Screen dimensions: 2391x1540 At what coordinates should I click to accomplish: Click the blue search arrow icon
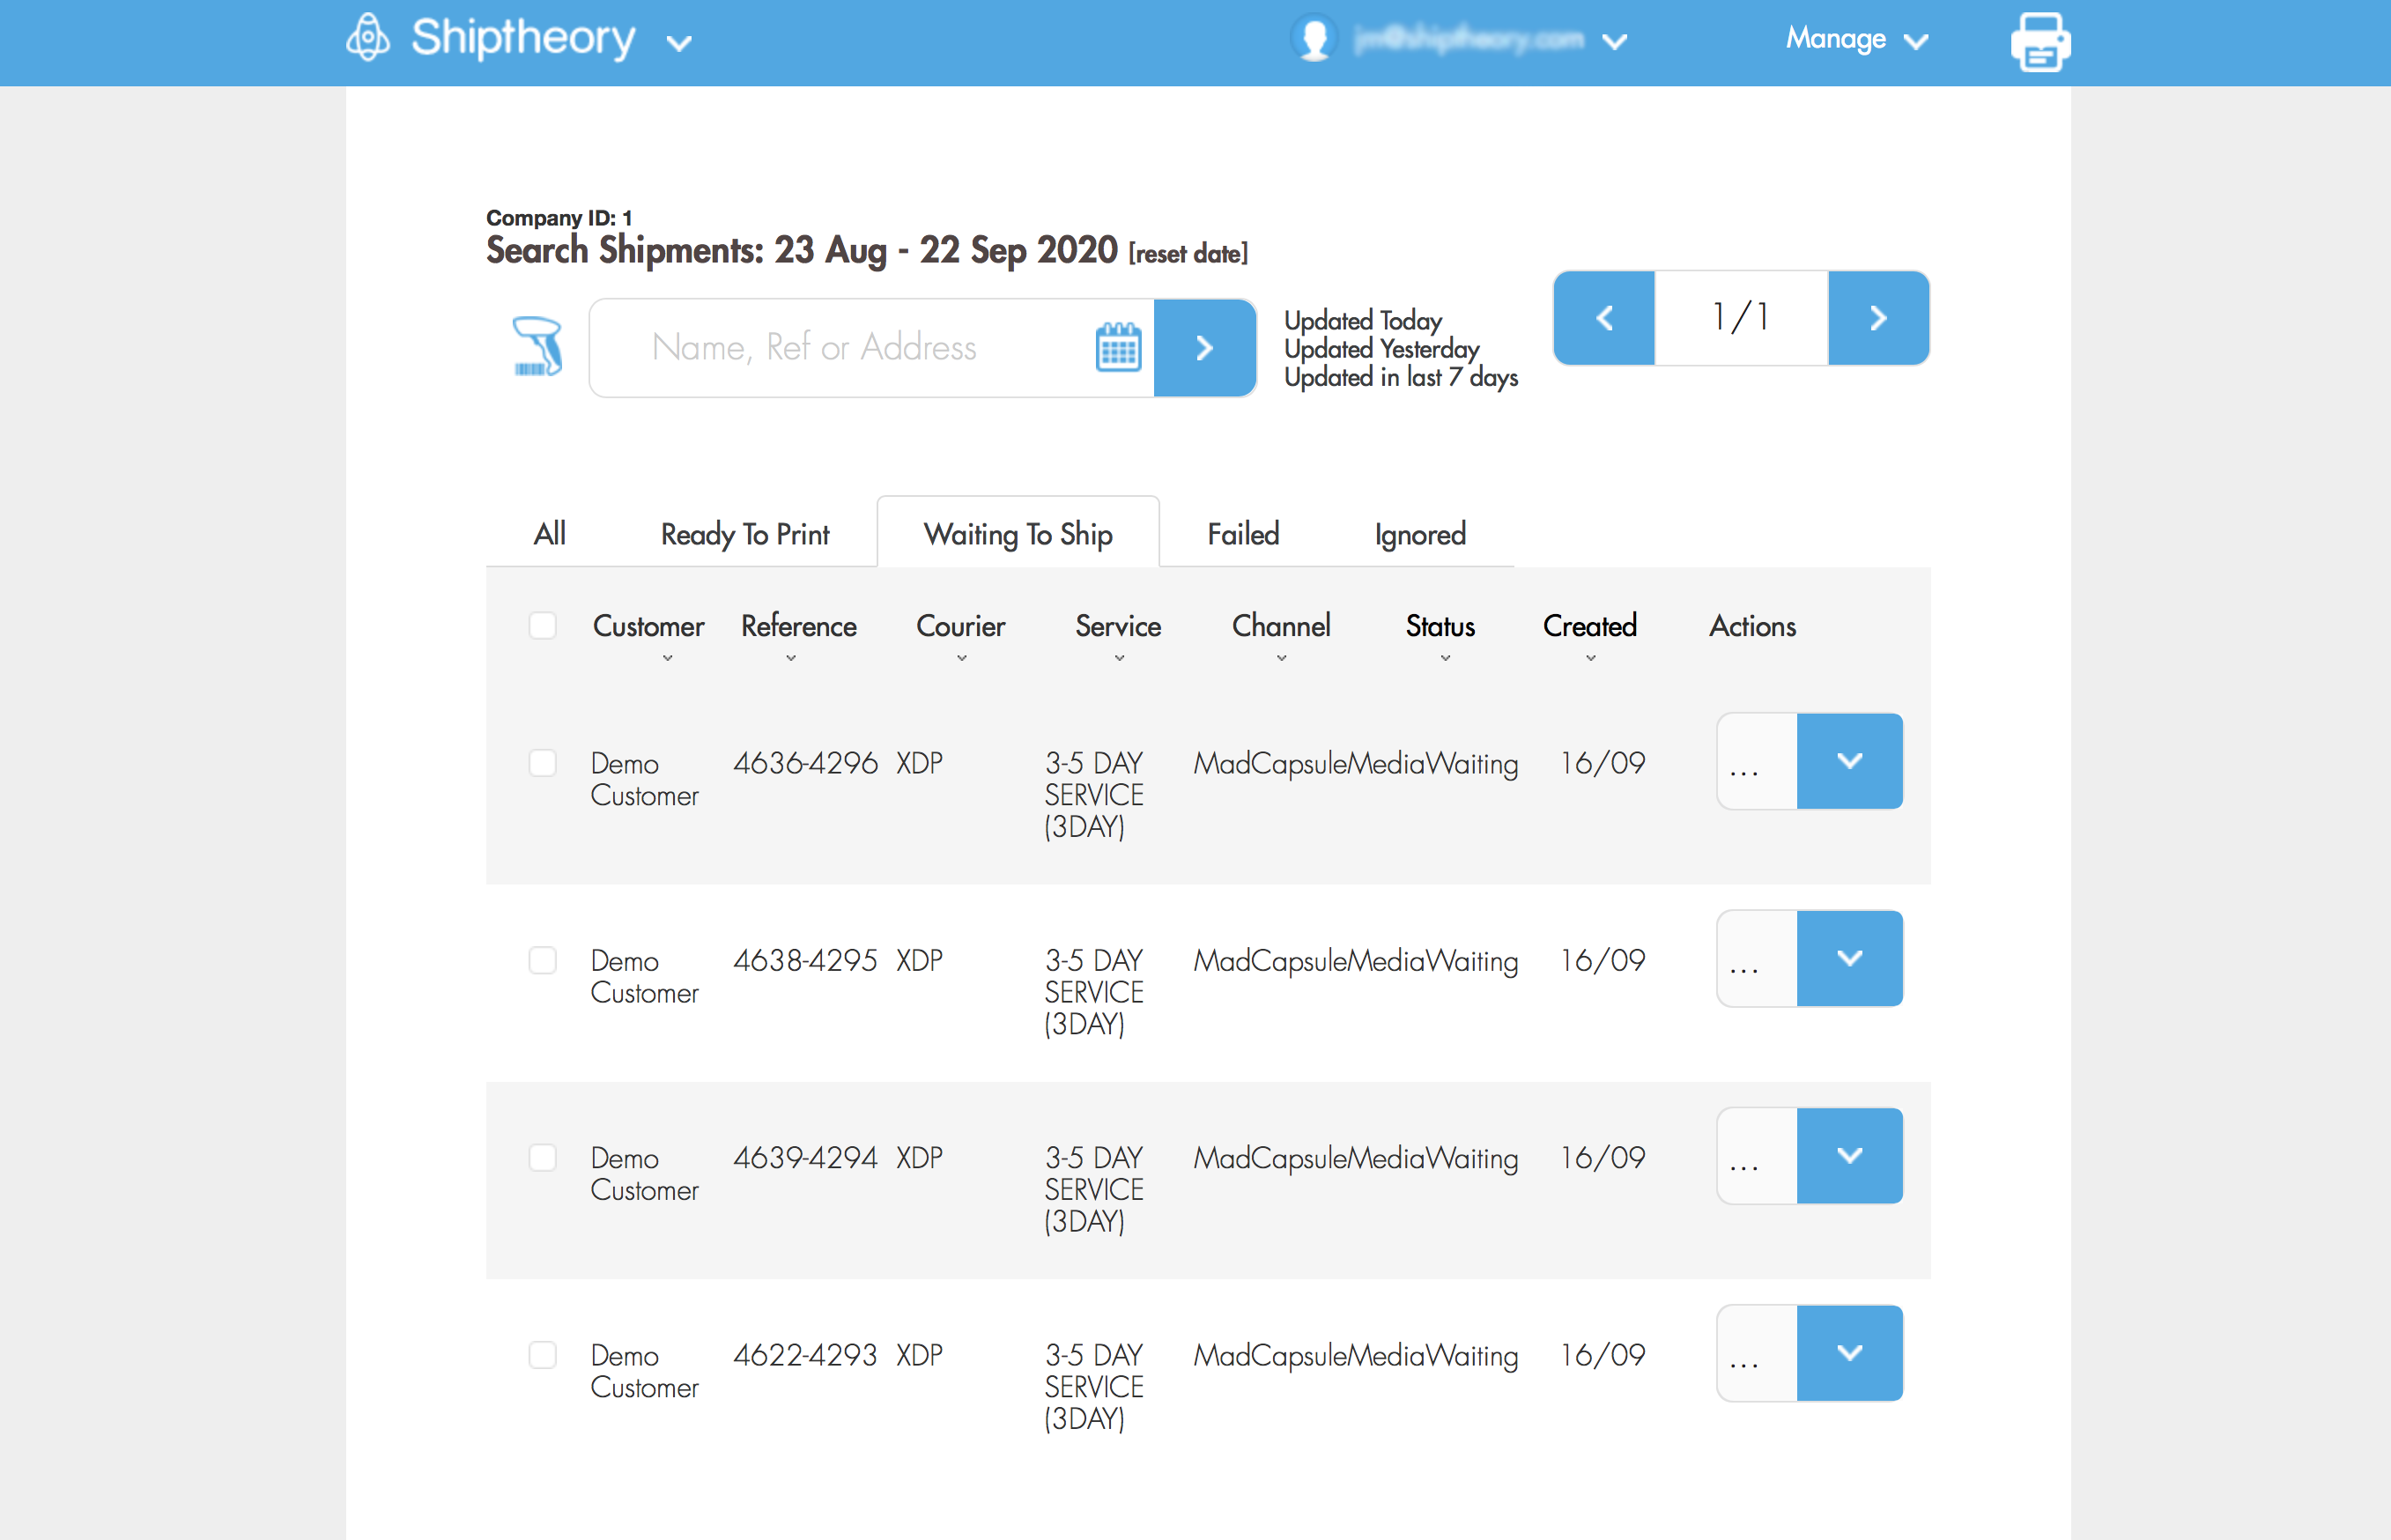coord(1205,347)
